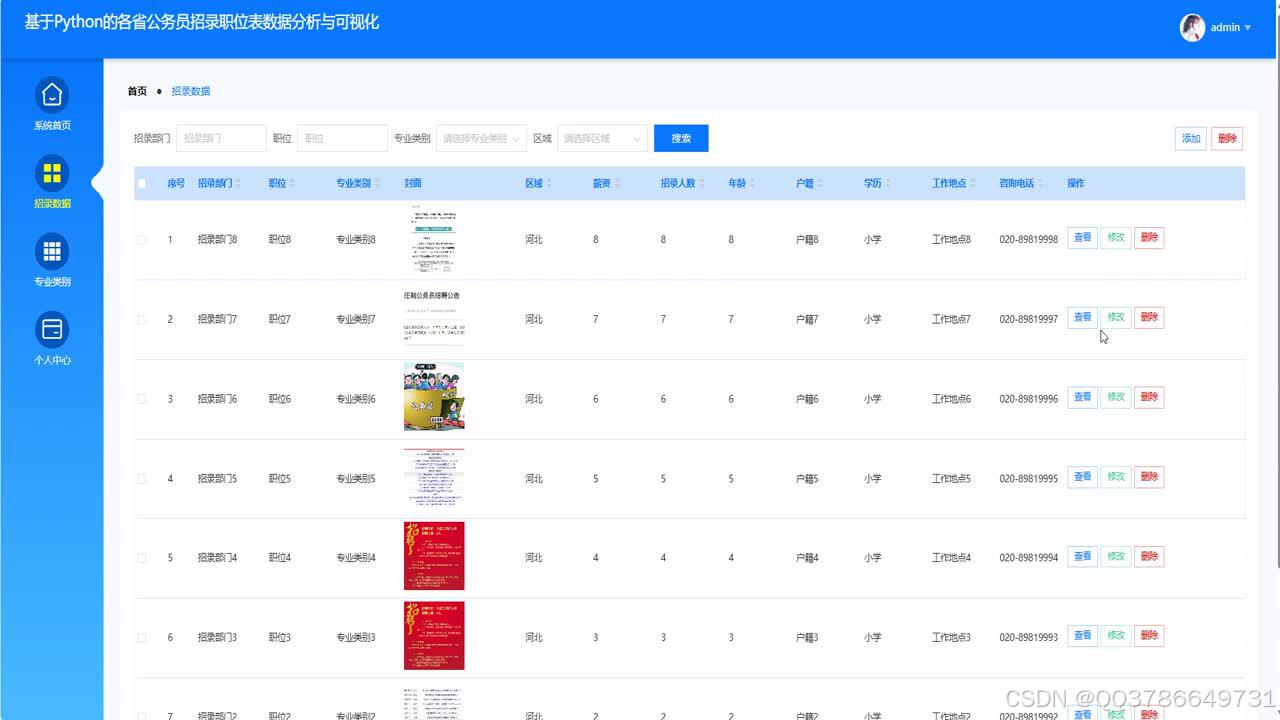Check the row 1 招录部门8 checkbox
The height and width of the screenshot is (720, 1280).
141,240
